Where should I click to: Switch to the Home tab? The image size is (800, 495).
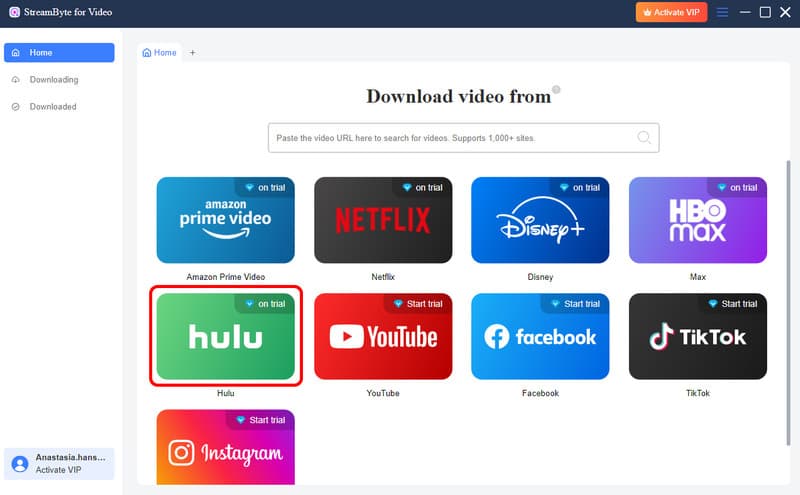click(159, 53)
